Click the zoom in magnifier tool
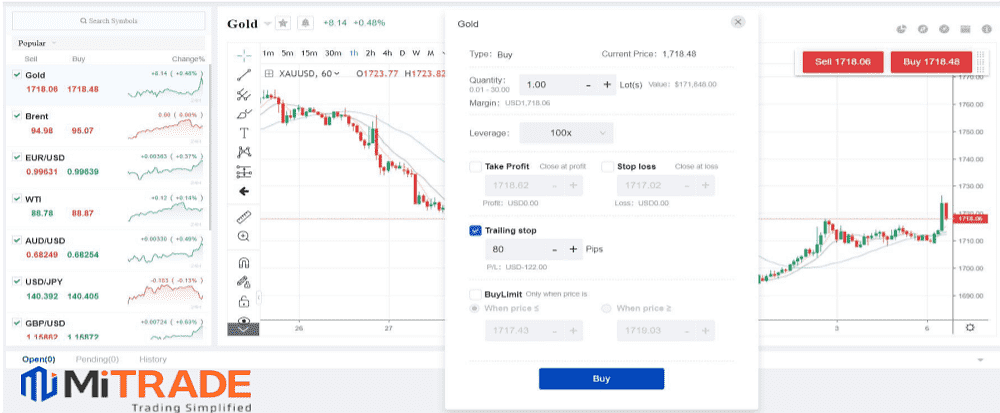The width and height of the screenshot is (1000, 413). pos(244,237)
